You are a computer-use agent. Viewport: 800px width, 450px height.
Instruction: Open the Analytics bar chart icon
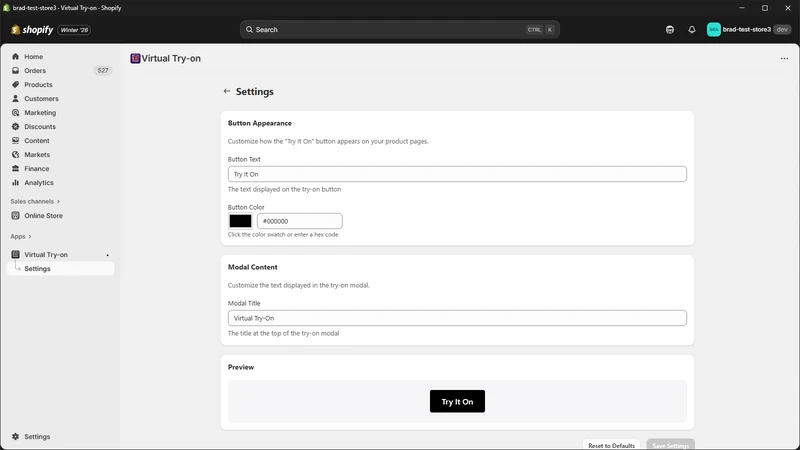pos(15,183)
